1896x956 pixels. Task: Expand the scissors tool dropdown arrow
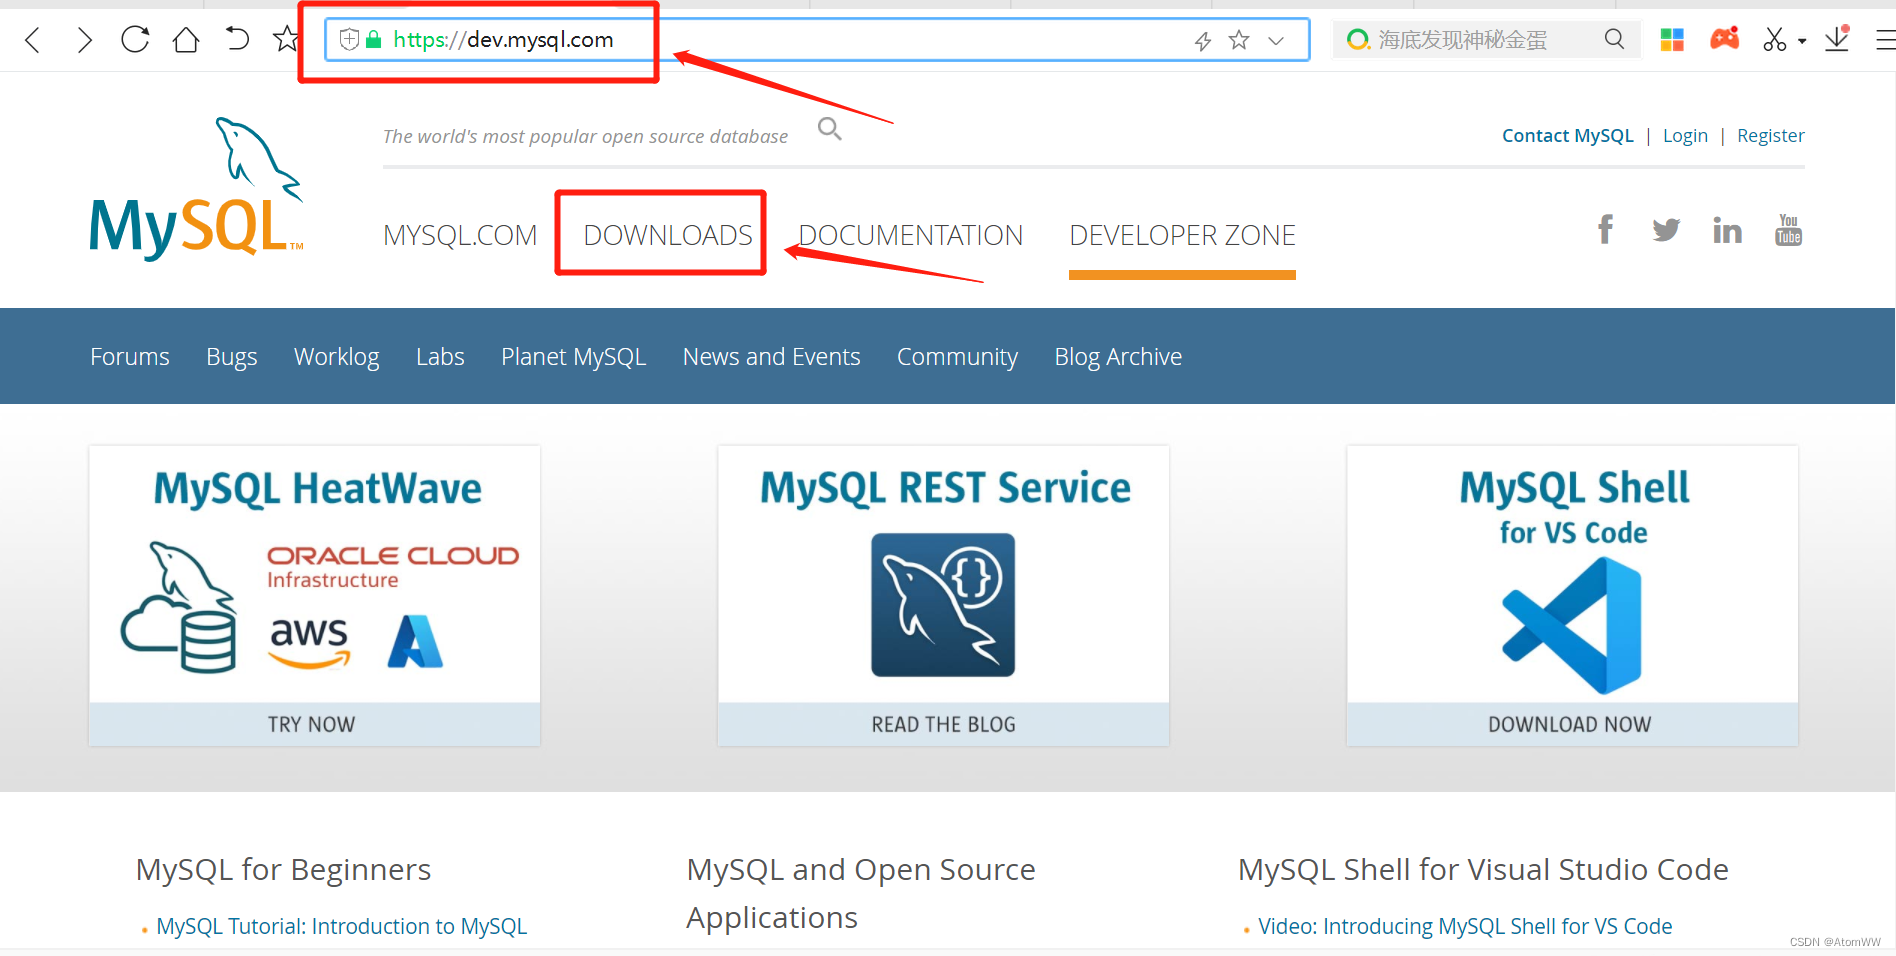click(x=1802, y=42)
